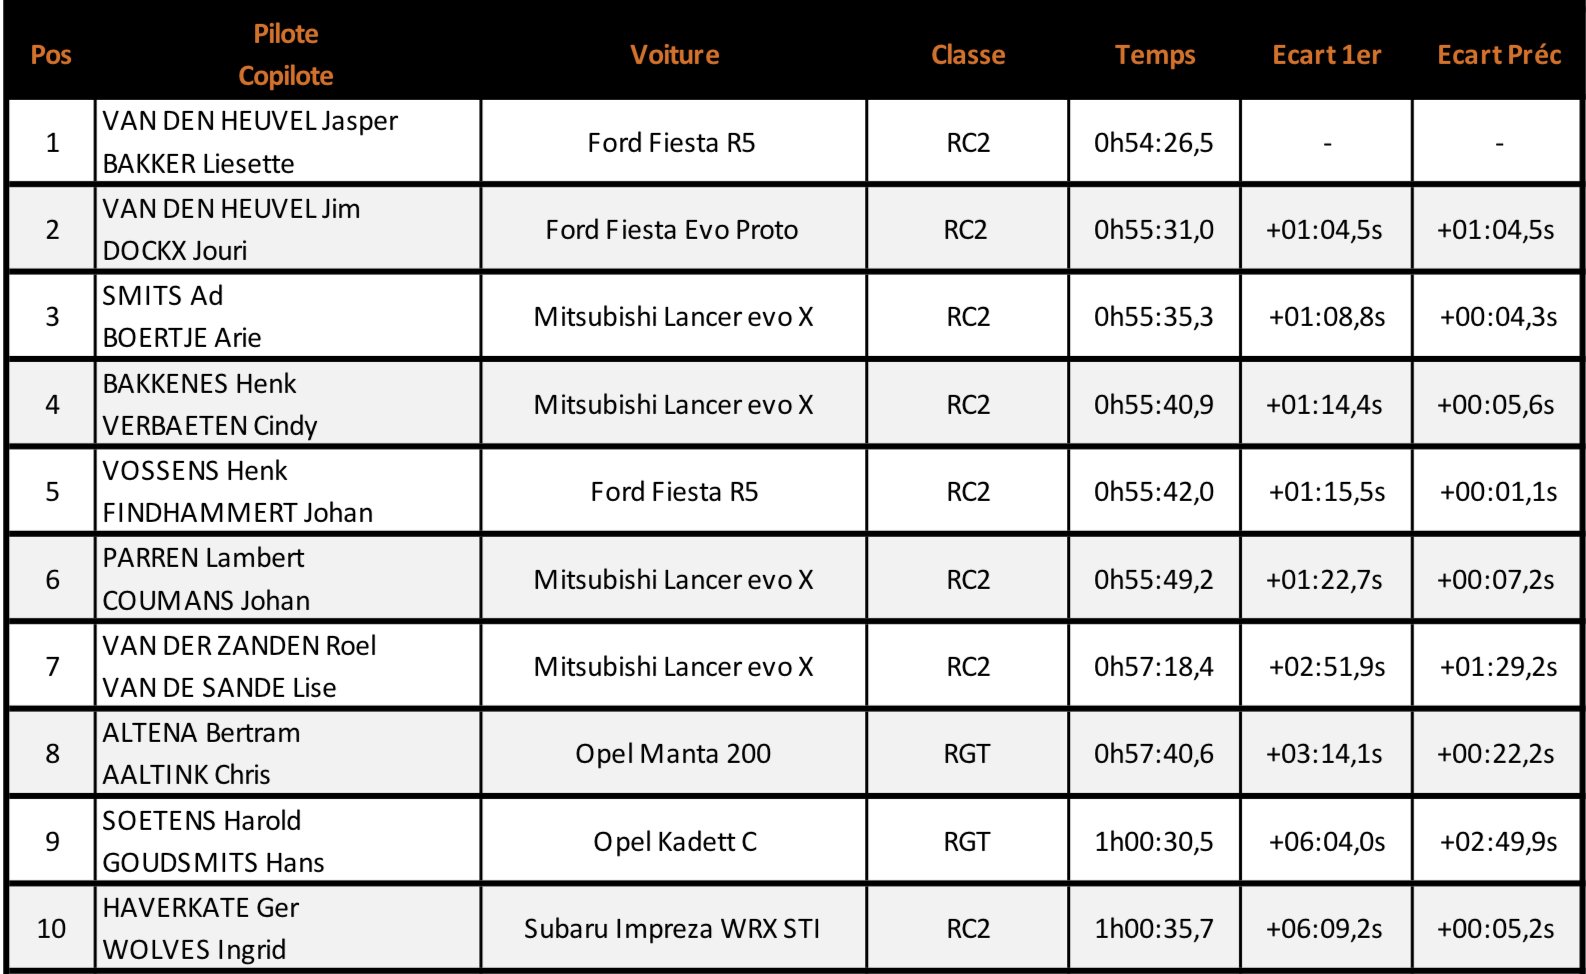This screenshot has height=974, width=1586.
Task: Click the Ecart Préc column header
Action: tap(1499, 55)
